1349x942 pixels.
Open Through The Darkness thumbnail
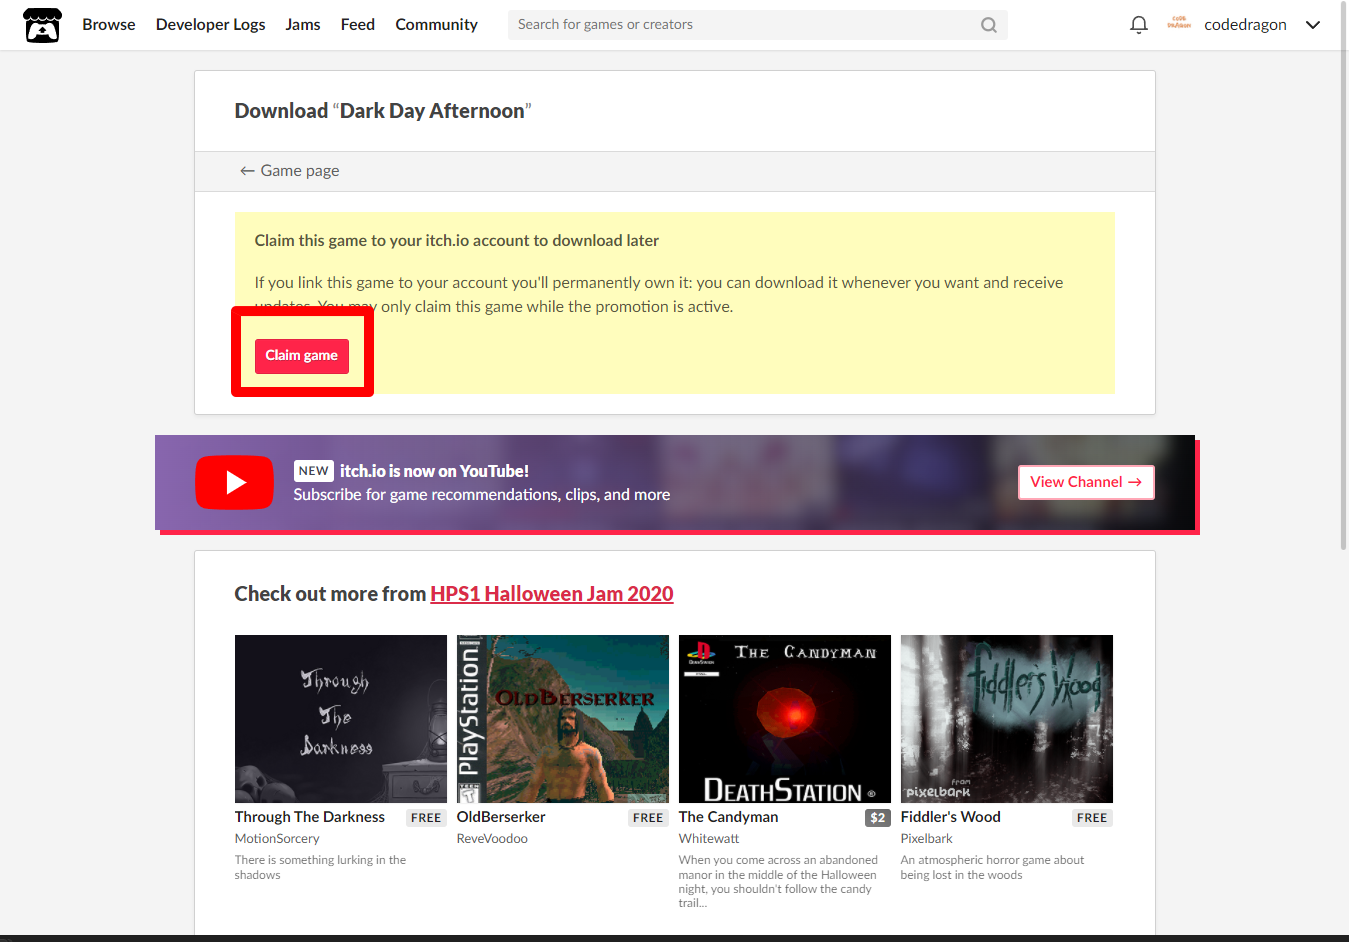(340, 719)
